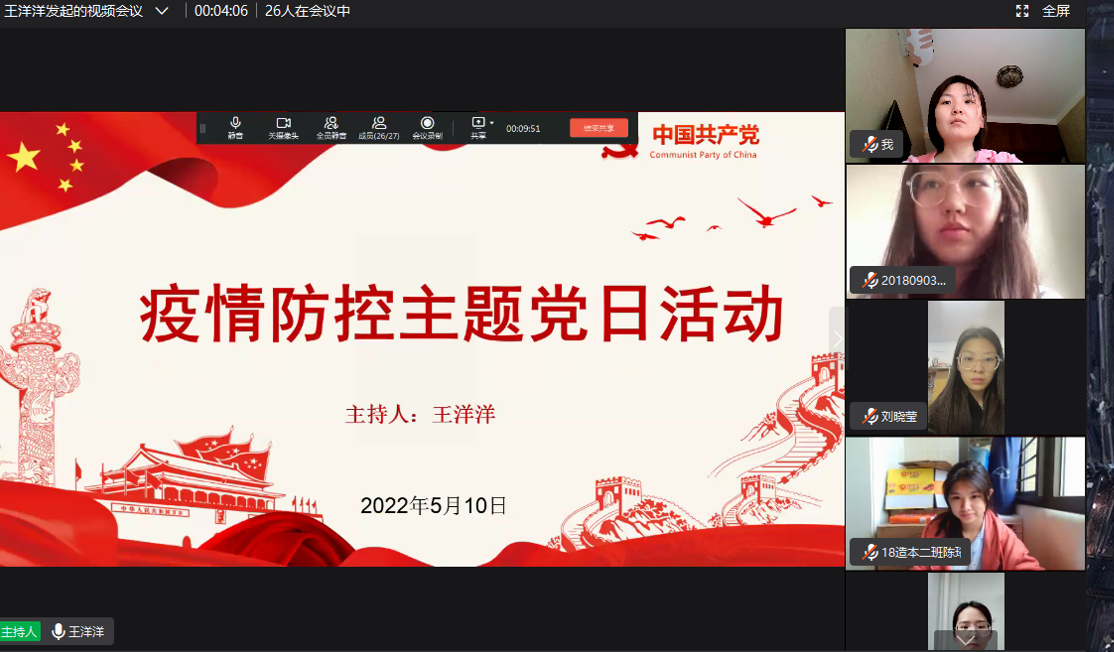Click the green 主持人 host label
1114x652 pixels.
coord(19,632)
